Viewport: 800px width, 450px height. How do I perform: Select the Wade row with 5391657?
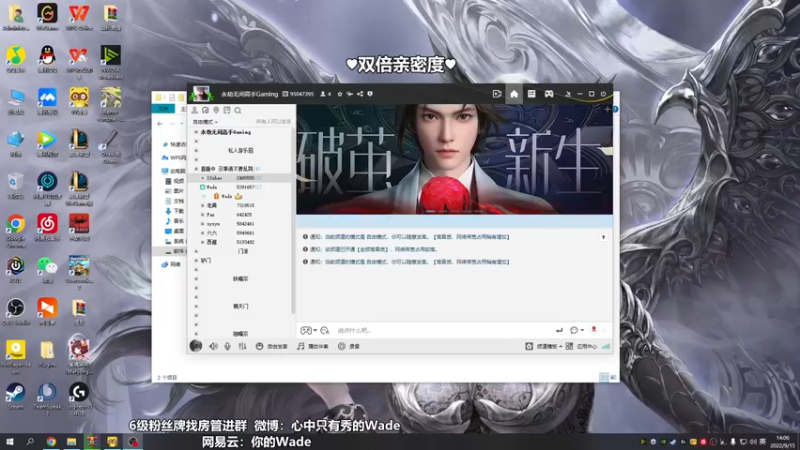tap(240, 187)
